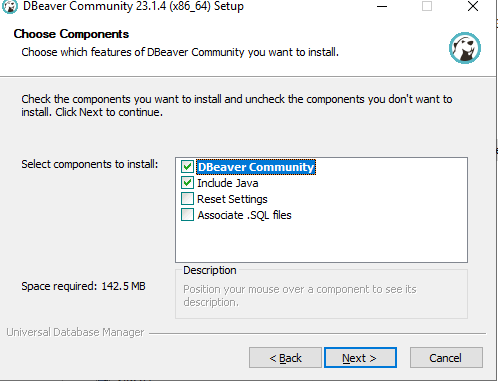Click the disabled maximize button
This screenshot has height=381, width=498.
pos(427,6)
